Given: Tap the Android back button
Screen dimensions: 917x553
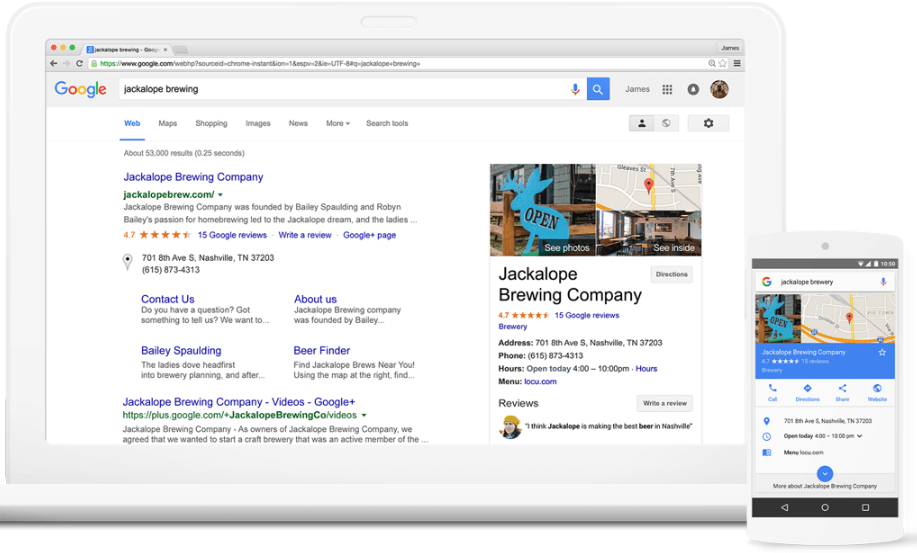Looking at the screenshot, I should 784,507.
